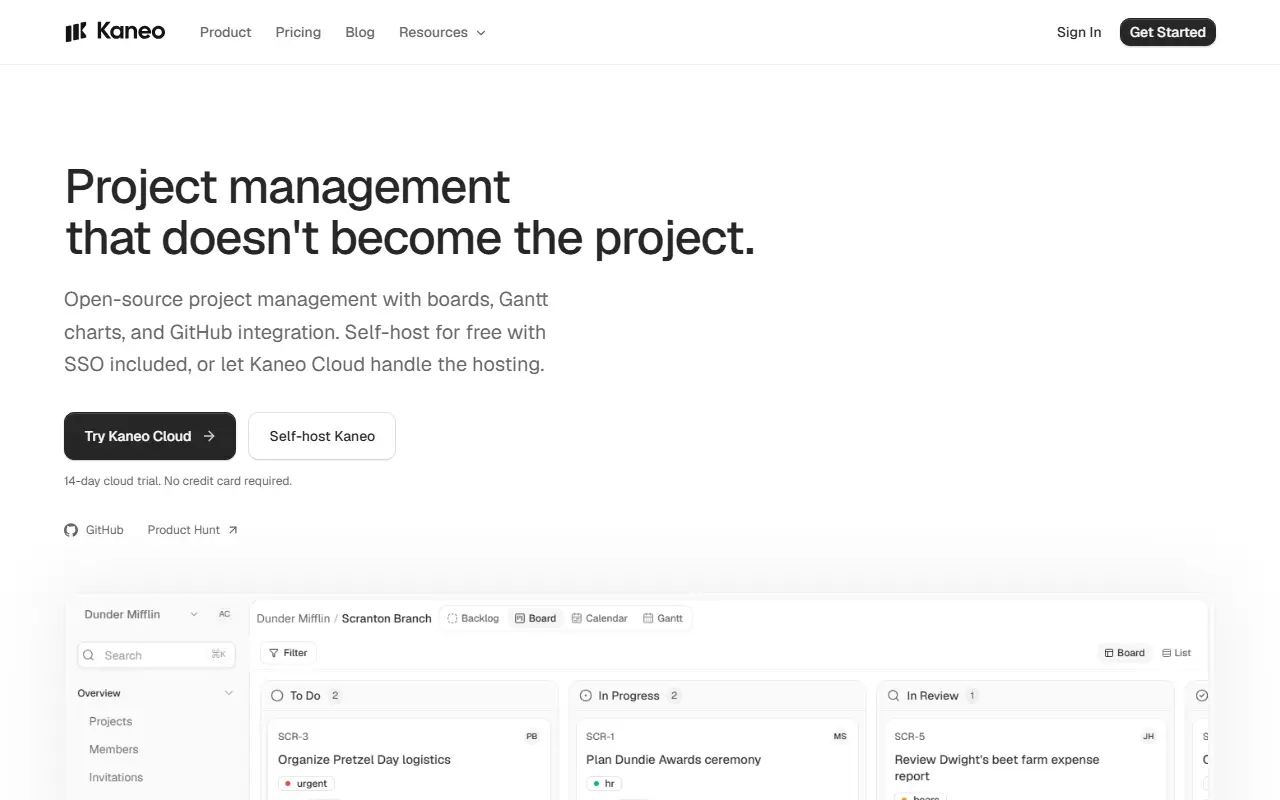Click the Search field in sidebar
The width and height of the screenshot is (1280, 800).
pyautogui.click(x=156, y=655)
